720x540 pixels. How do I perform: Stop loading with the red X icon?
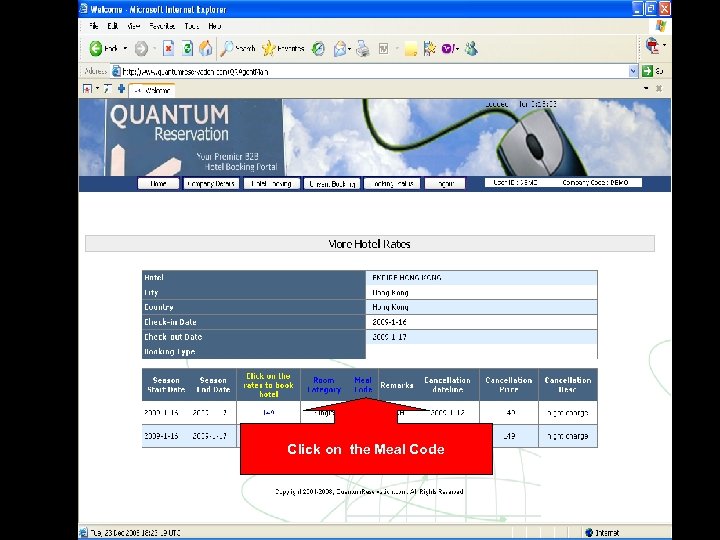(169, 48)
